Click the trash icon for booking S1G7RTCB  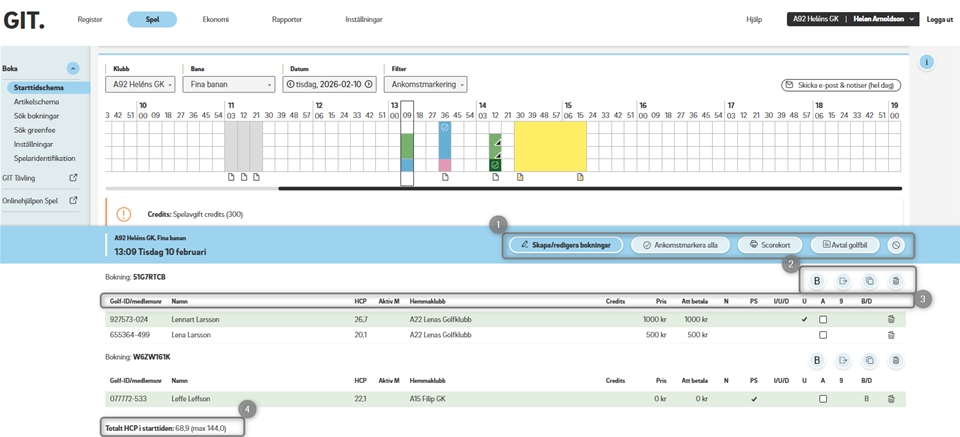point(895,282)
